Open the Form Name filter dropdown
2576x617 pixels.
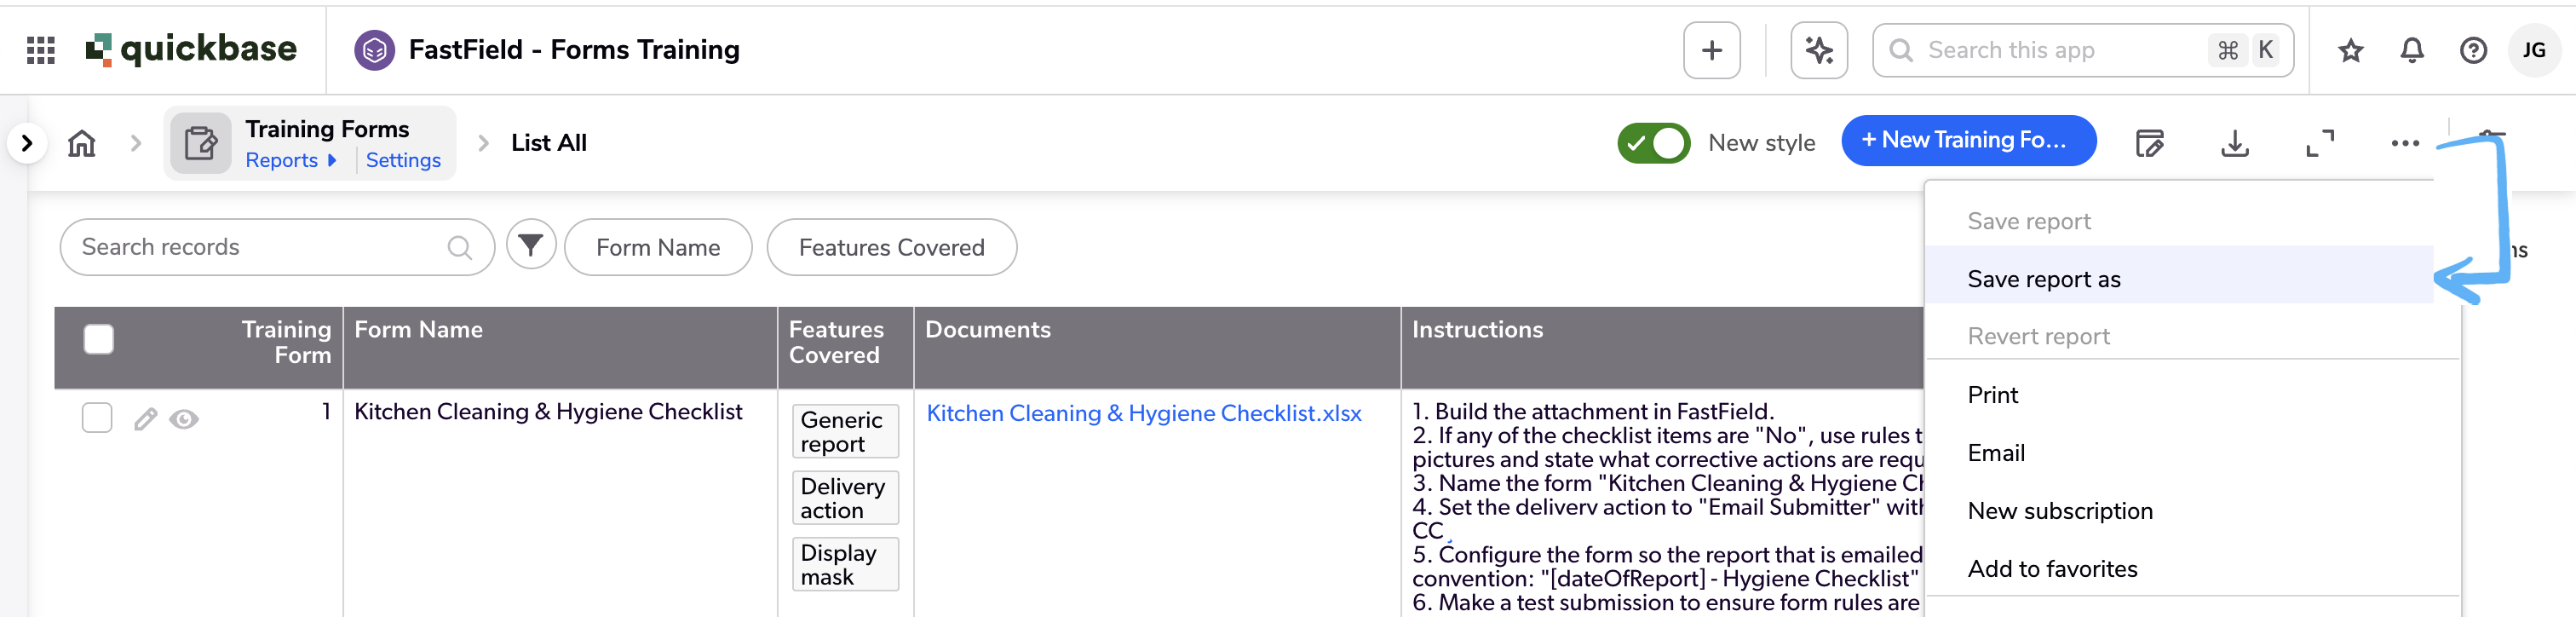pyautogui.click(x=657, y=247)
